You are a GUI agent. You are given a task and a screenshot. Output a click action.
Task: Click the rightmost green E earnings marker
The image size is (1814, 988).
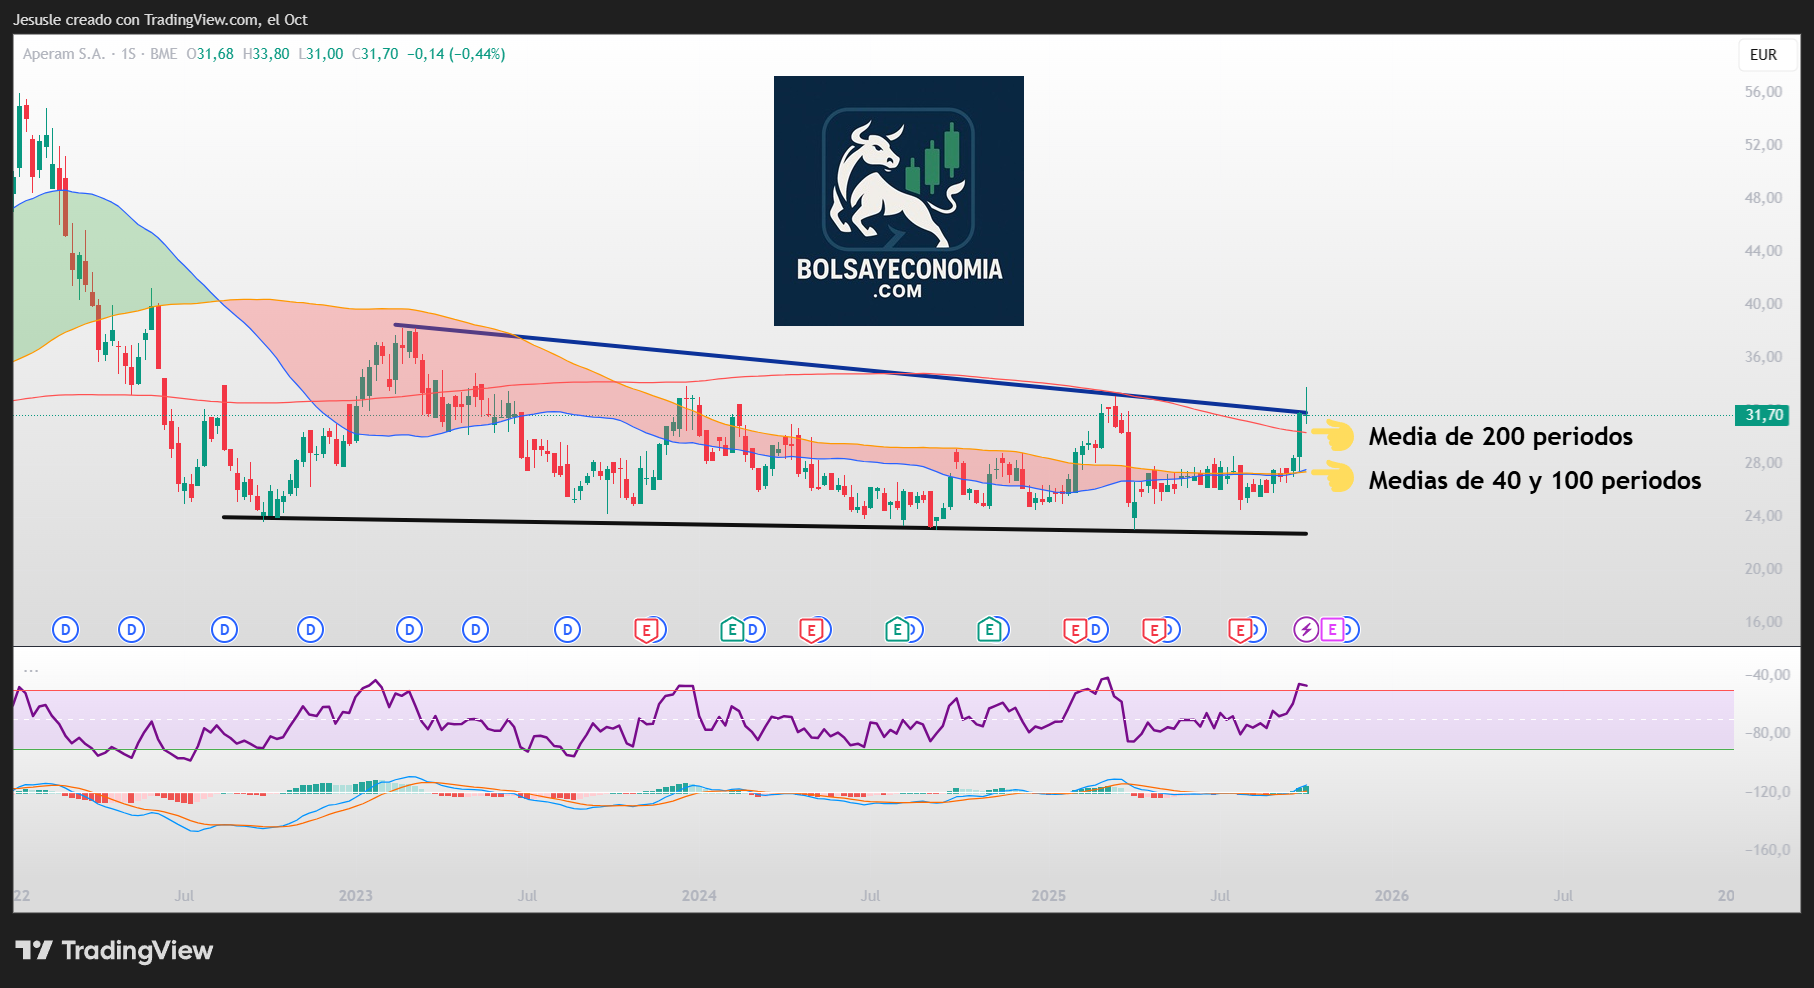tap(989, 629)
